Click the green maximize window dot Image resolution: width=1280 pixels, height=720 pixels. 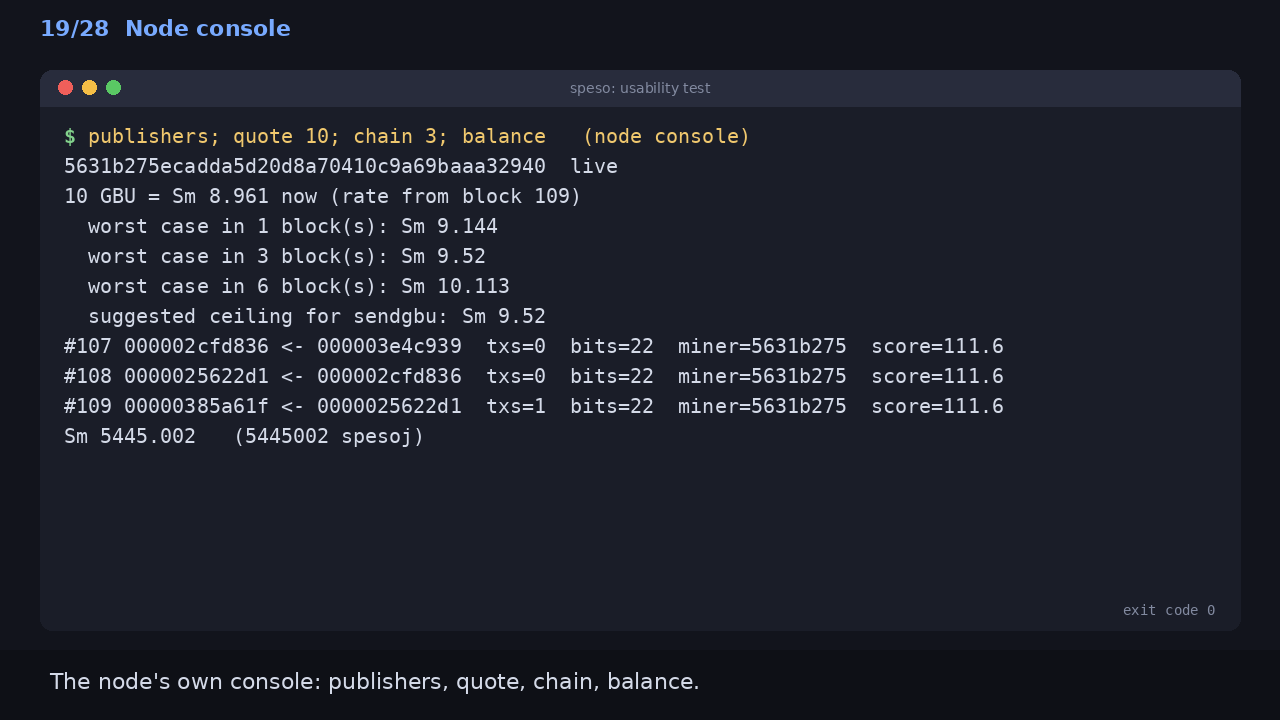[113, 87]
